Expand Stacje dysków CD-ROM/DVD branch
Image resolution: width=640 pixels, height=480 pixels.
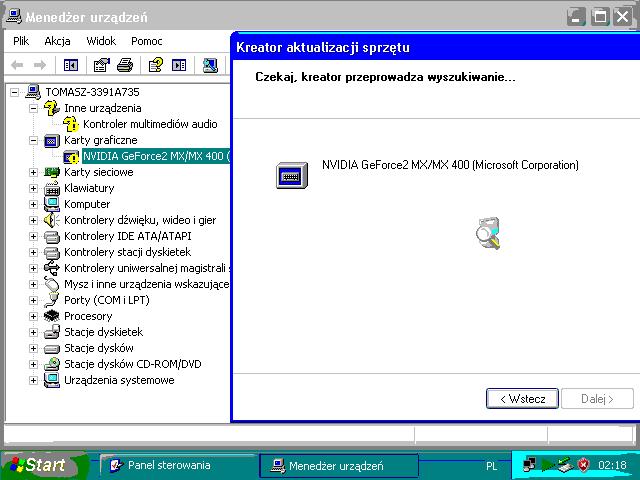pyautogui.click(x=33, y=364)
